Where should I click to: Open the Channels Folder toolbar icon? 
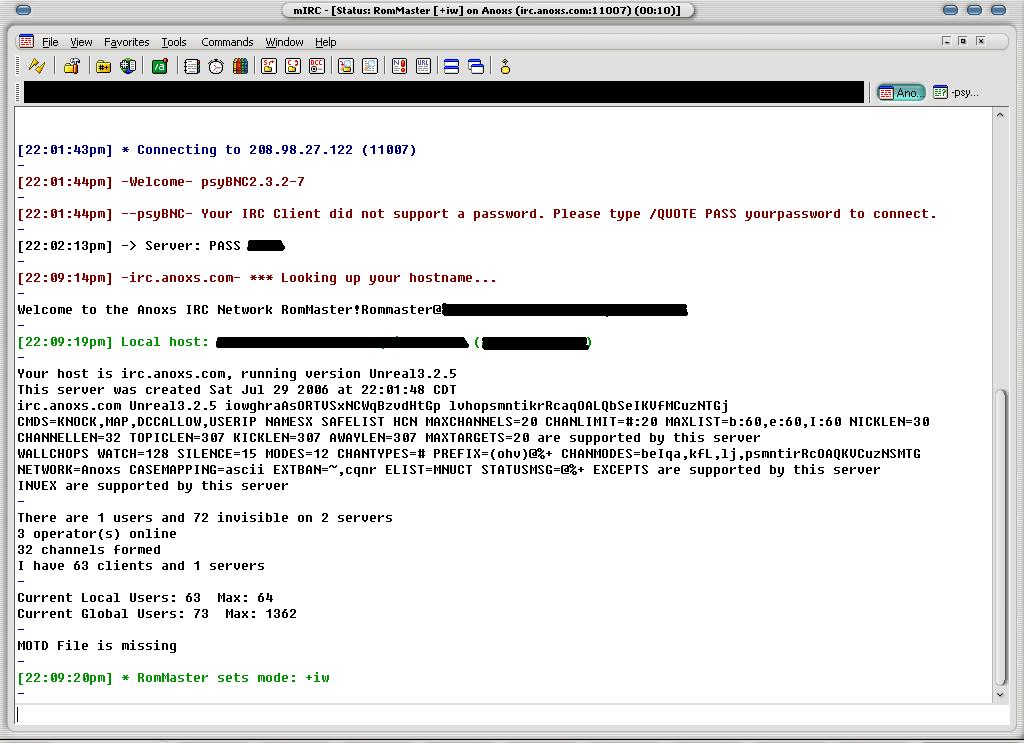pyautogui.click(x=103, y=66)
